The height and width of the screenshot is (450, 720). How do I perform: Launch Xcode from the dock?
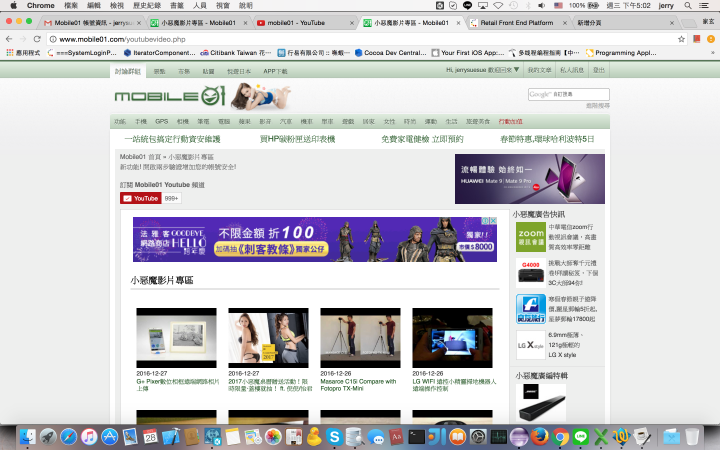pos(171,437)
